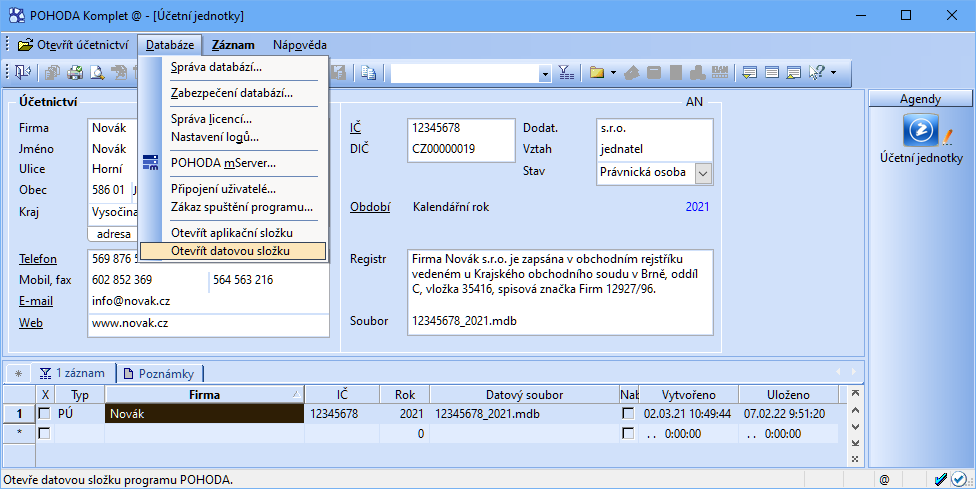Go to next record arrow

tap(855, 427)
